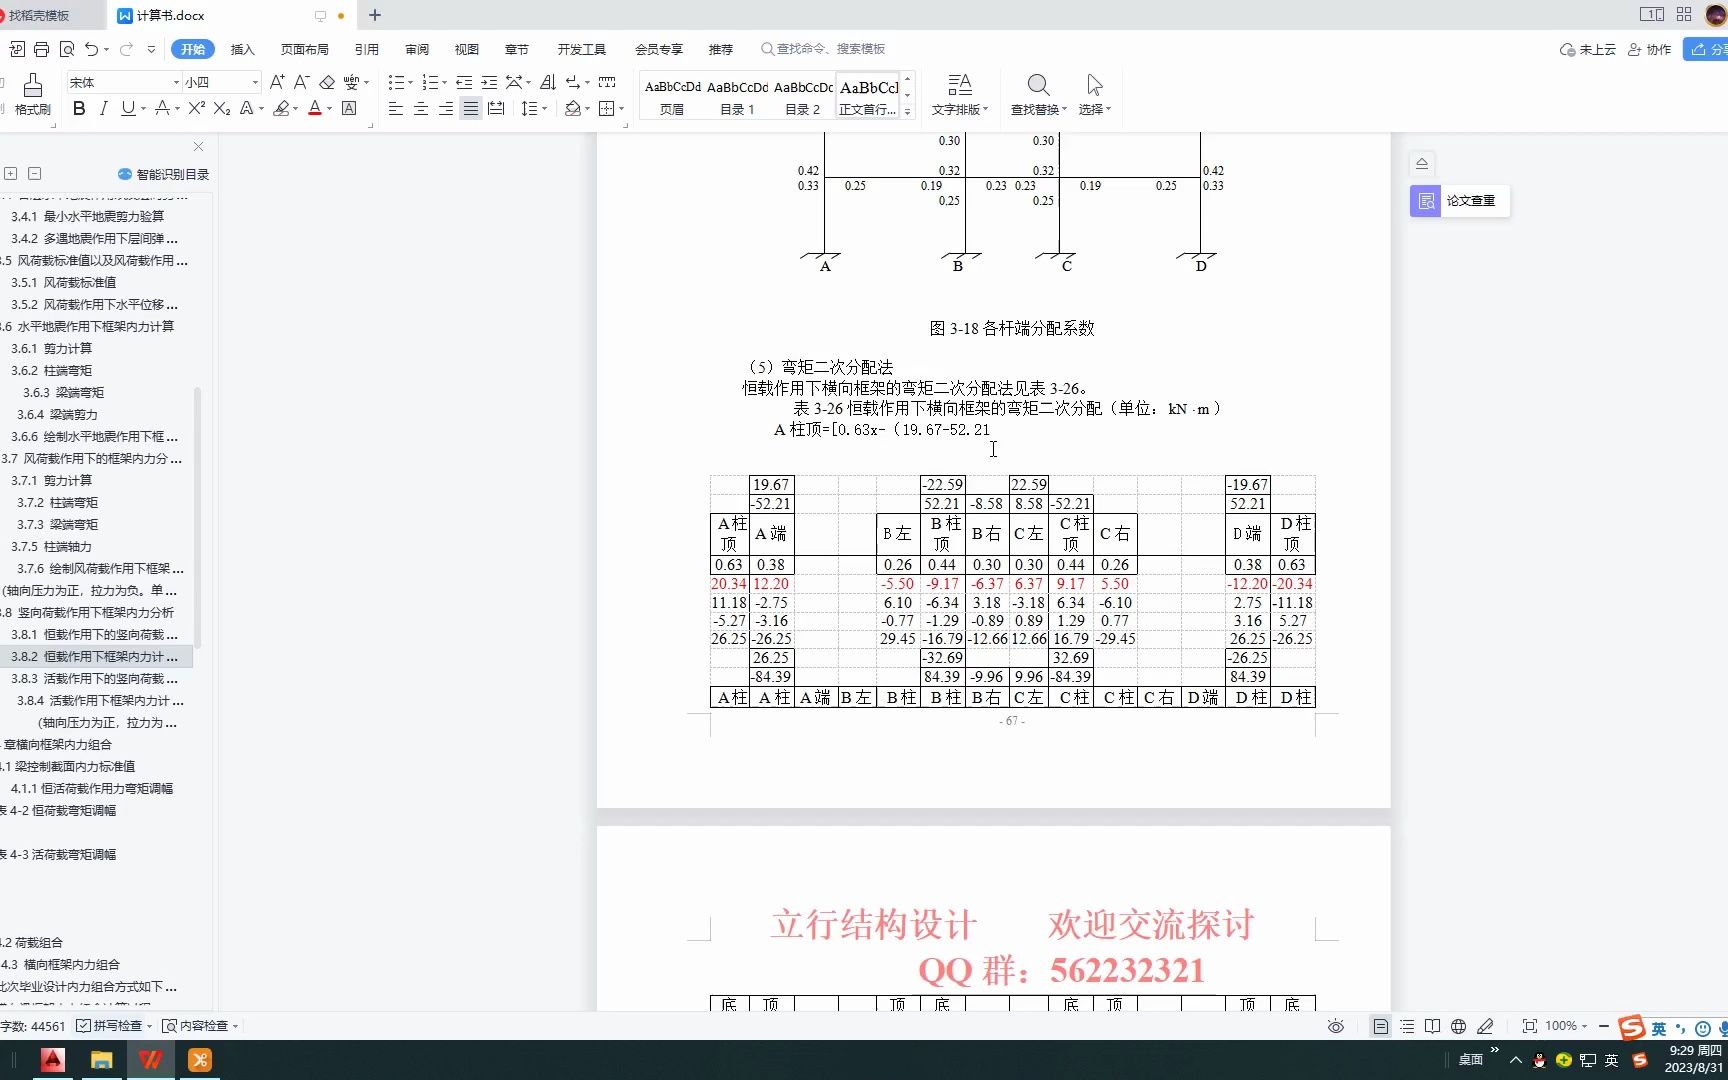Toggle bold formatting
1728x1080 pixels.
[x=79, y=109]
